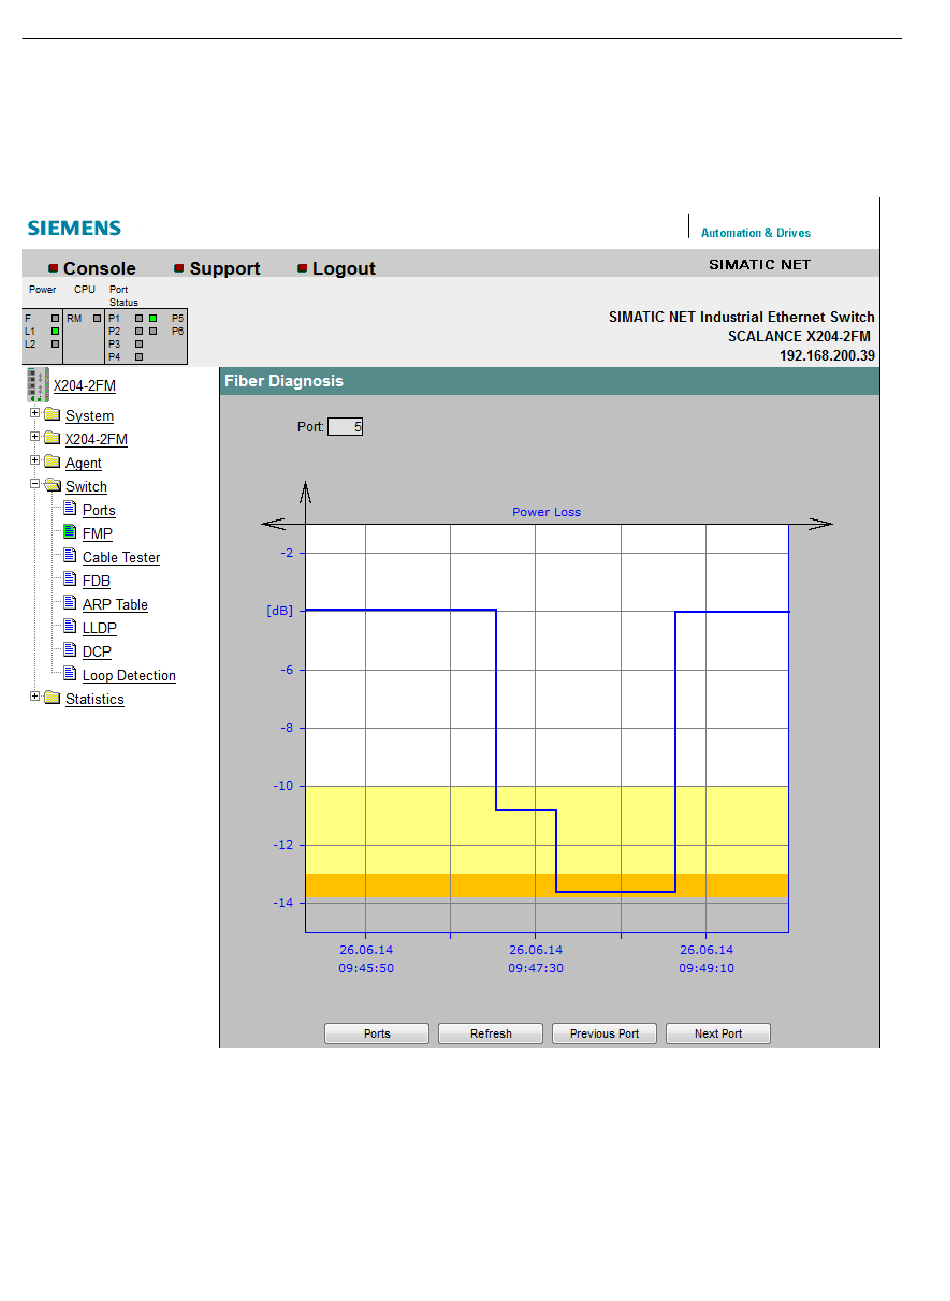Expand the System tree node

(35, 413)
